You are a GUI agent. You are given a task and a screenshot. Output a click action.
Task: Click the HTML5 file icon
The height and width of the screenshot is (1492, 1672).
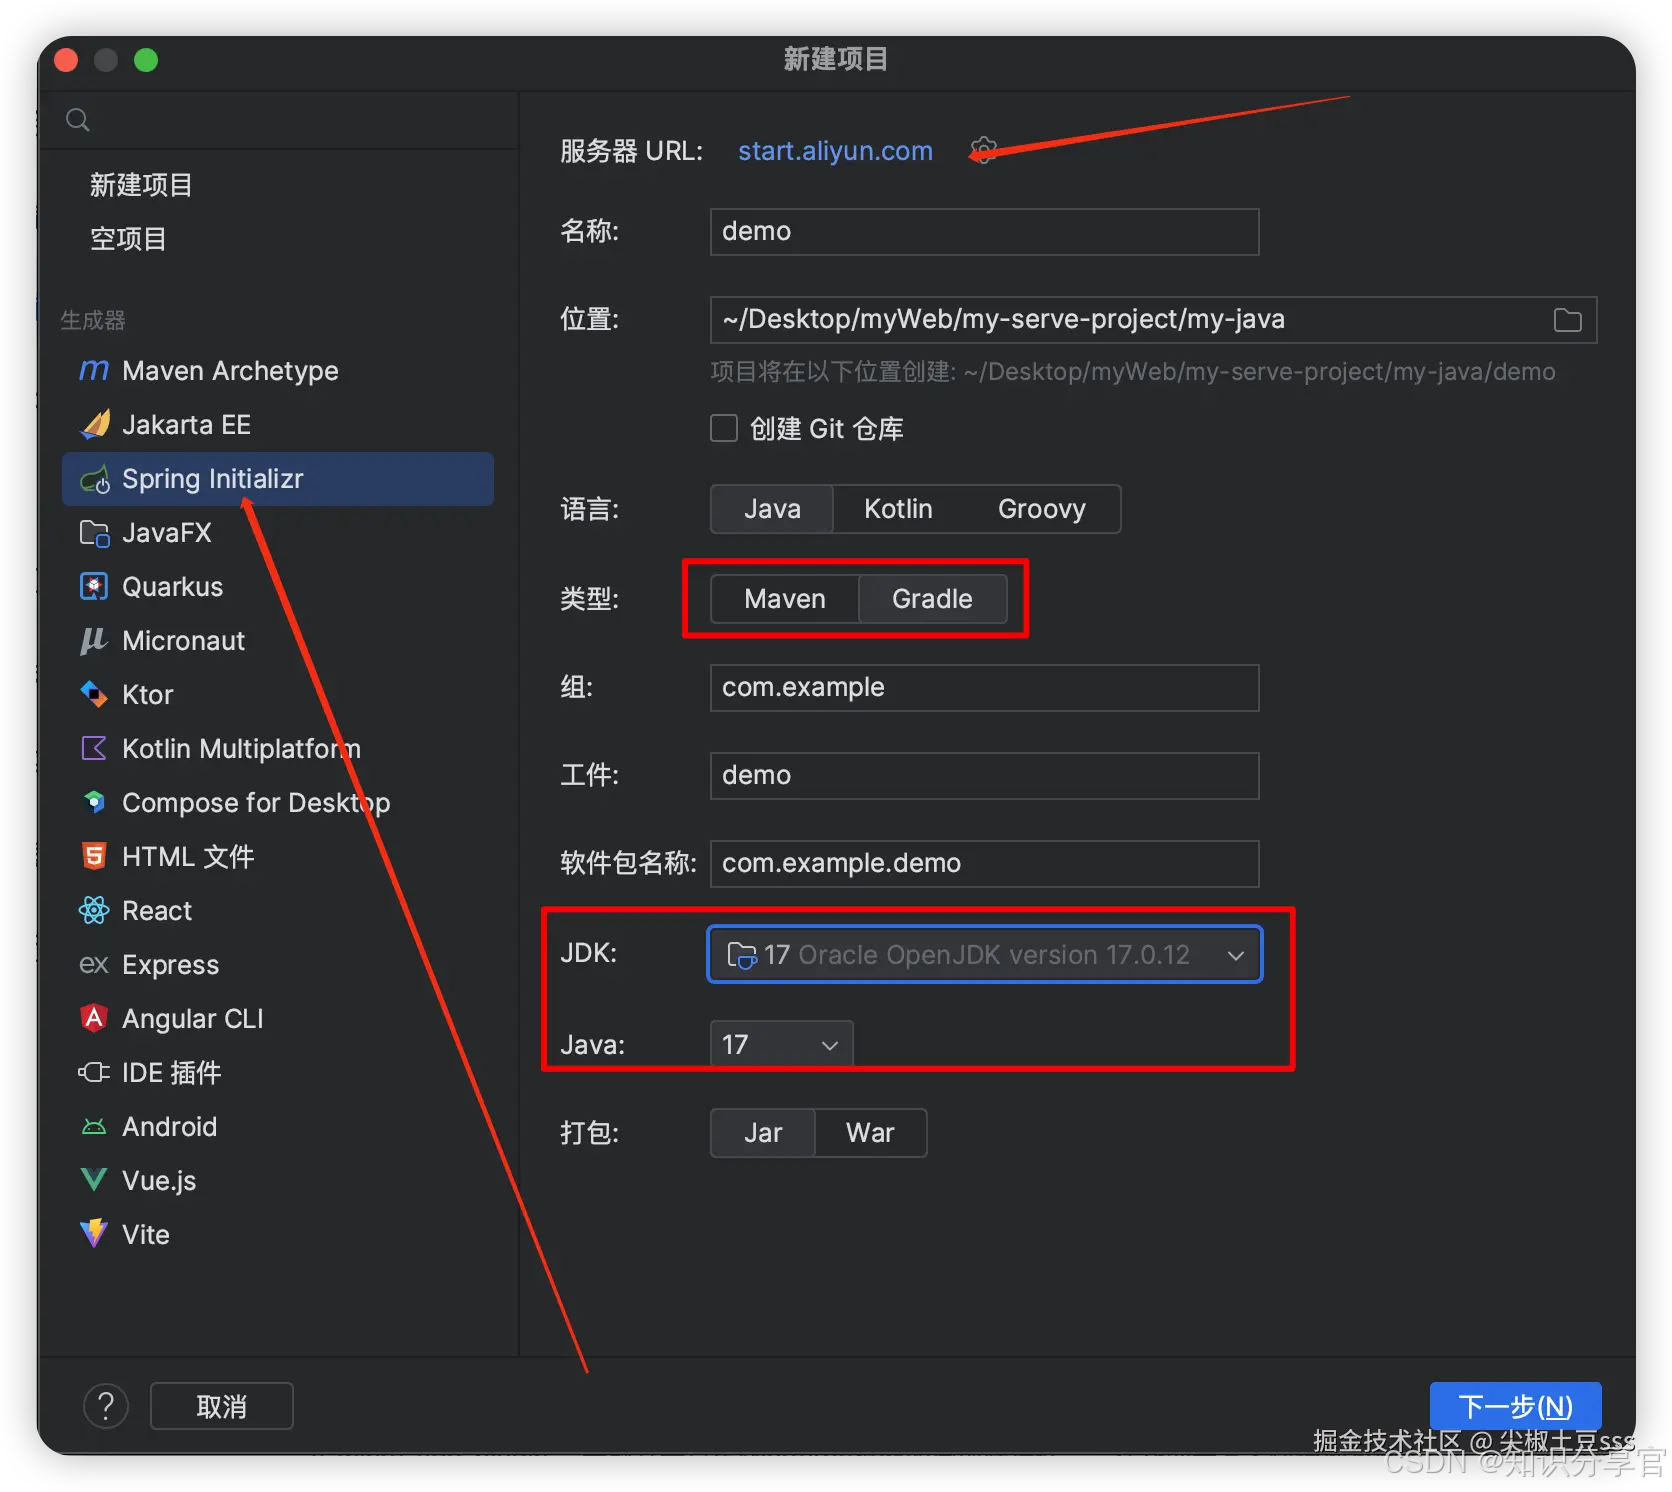tap(94, 857)
